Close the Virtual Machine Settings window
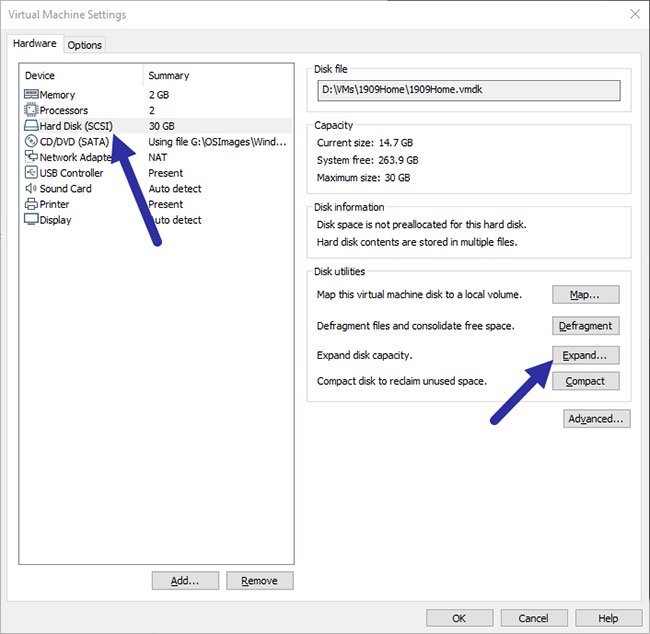Viewport: 650px width, 634px height. coord(633,14)
